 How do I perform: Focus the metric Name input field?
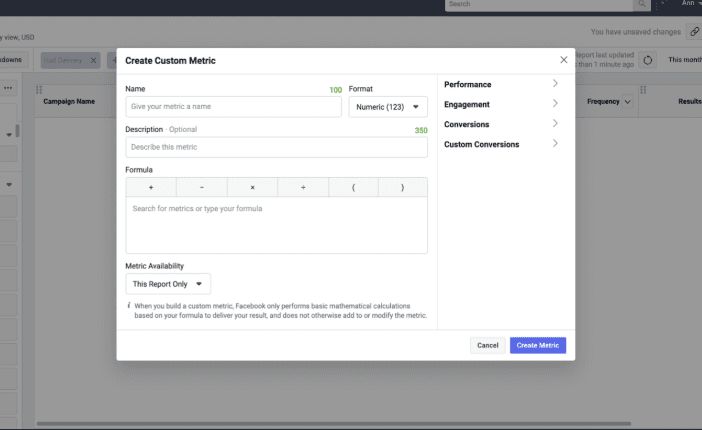pyautogui.click(x=233, y=106)
